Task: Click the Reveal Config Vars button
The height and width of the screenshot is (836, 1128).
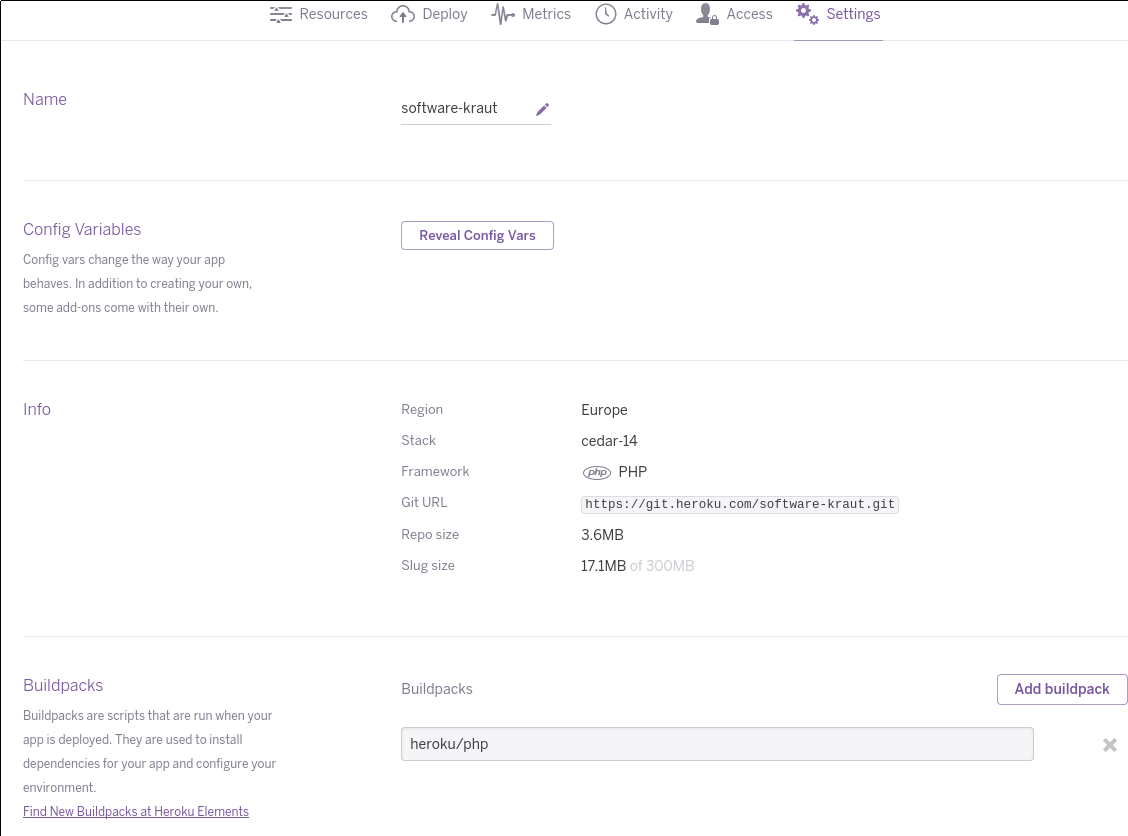Action: [x=477, y=235]
